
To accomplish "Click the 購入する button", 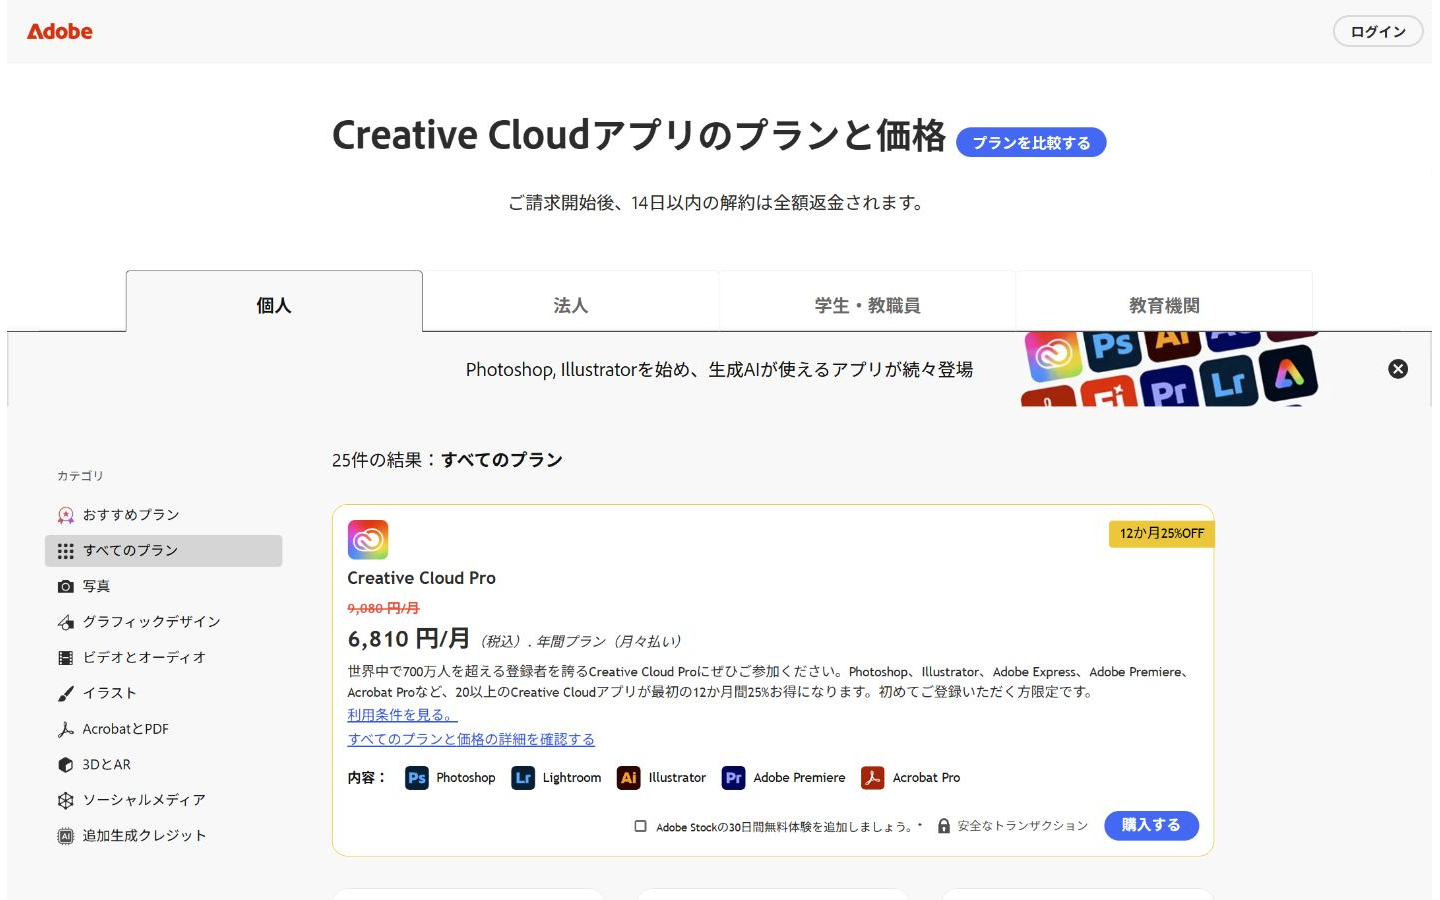I will [1151, 825].
